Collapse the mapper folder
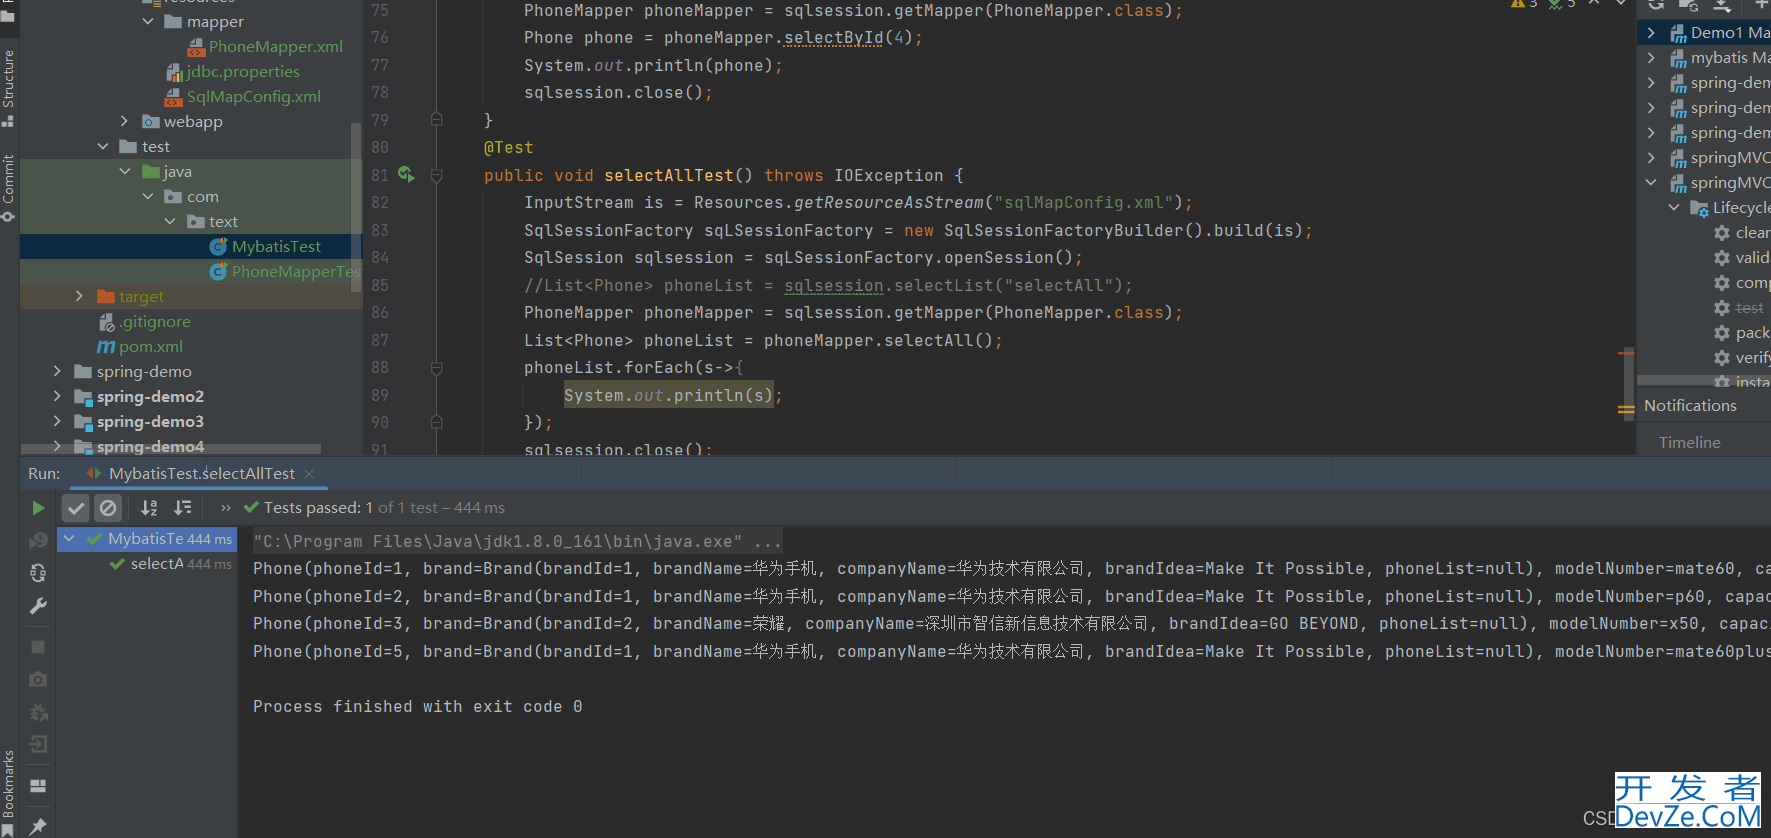 [148, 21]
